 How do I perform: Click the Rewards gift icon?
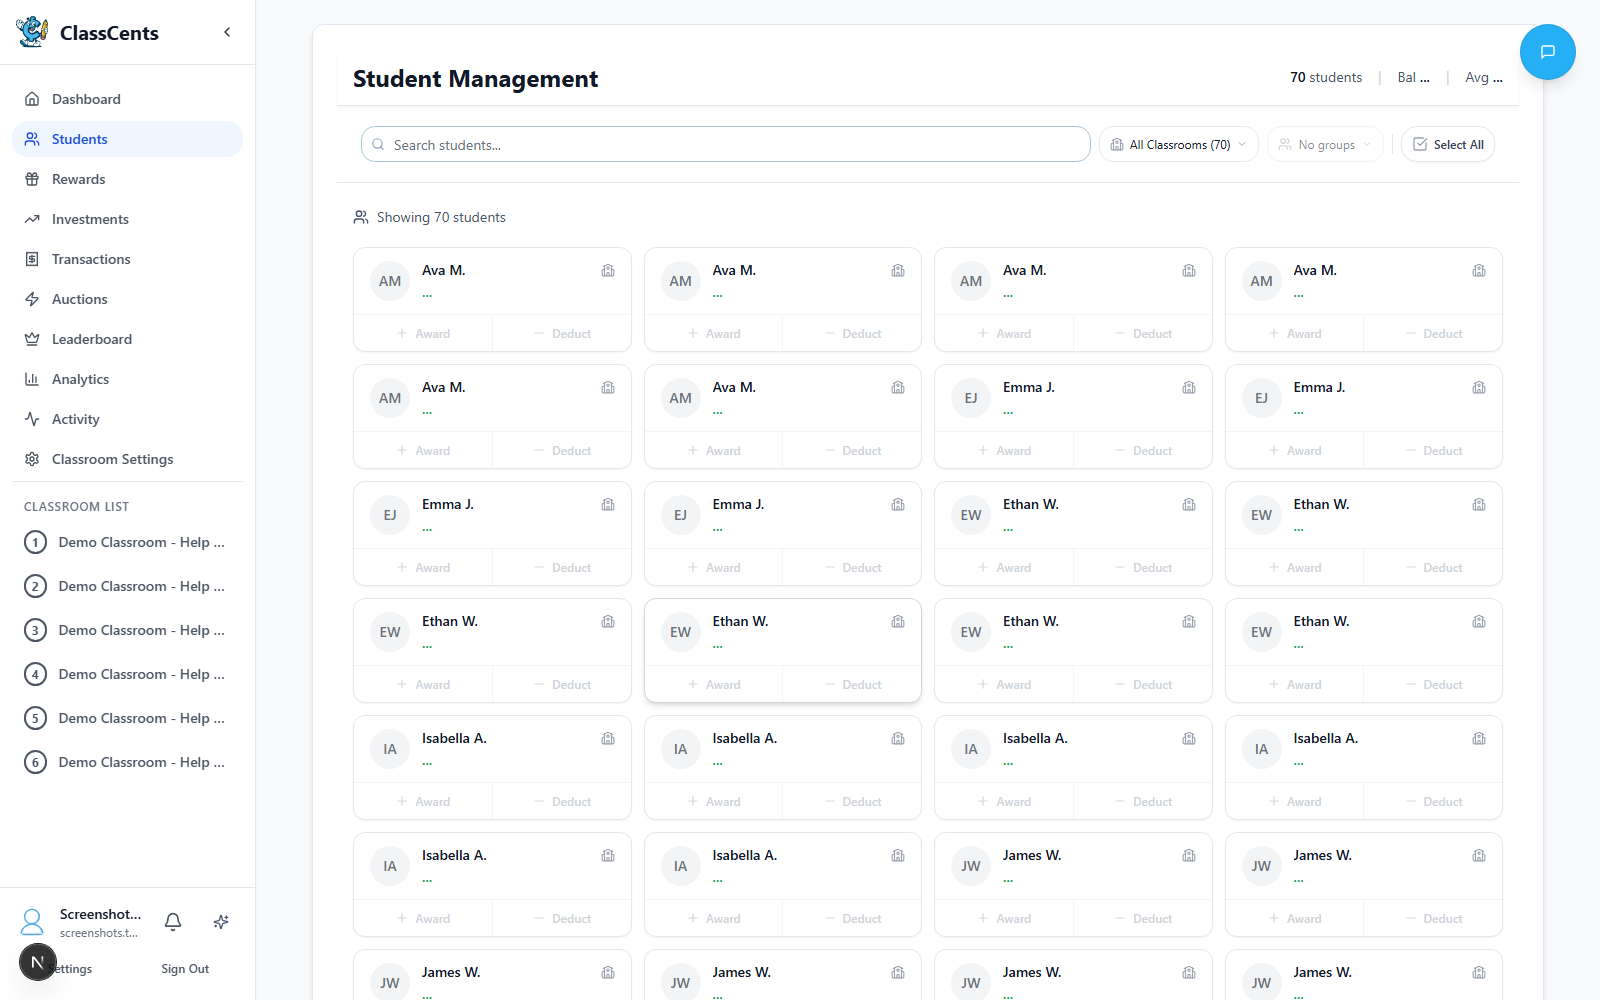pos(32,179)
